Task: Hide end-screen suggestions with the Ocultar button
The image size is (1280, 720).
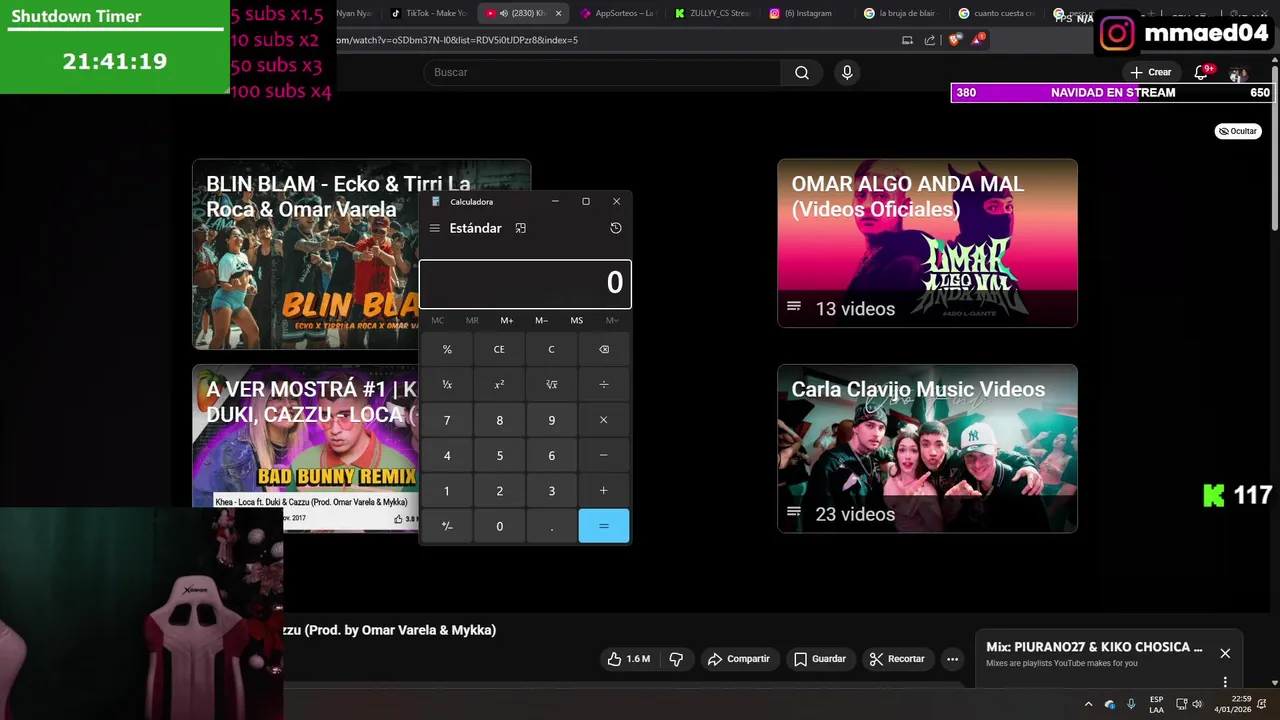Action: coord(1238,131)
